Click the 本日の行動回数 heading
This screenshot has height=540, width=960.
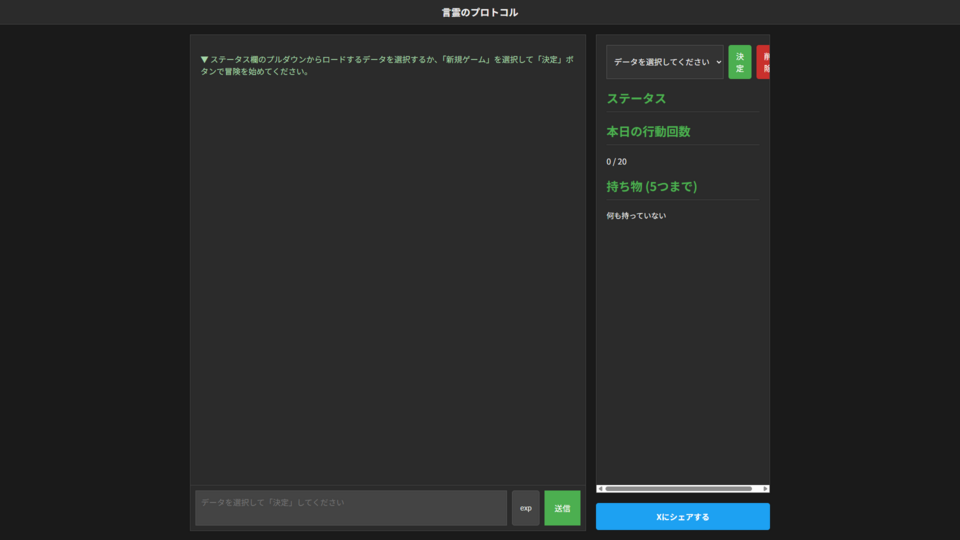(x=648, y=132)
